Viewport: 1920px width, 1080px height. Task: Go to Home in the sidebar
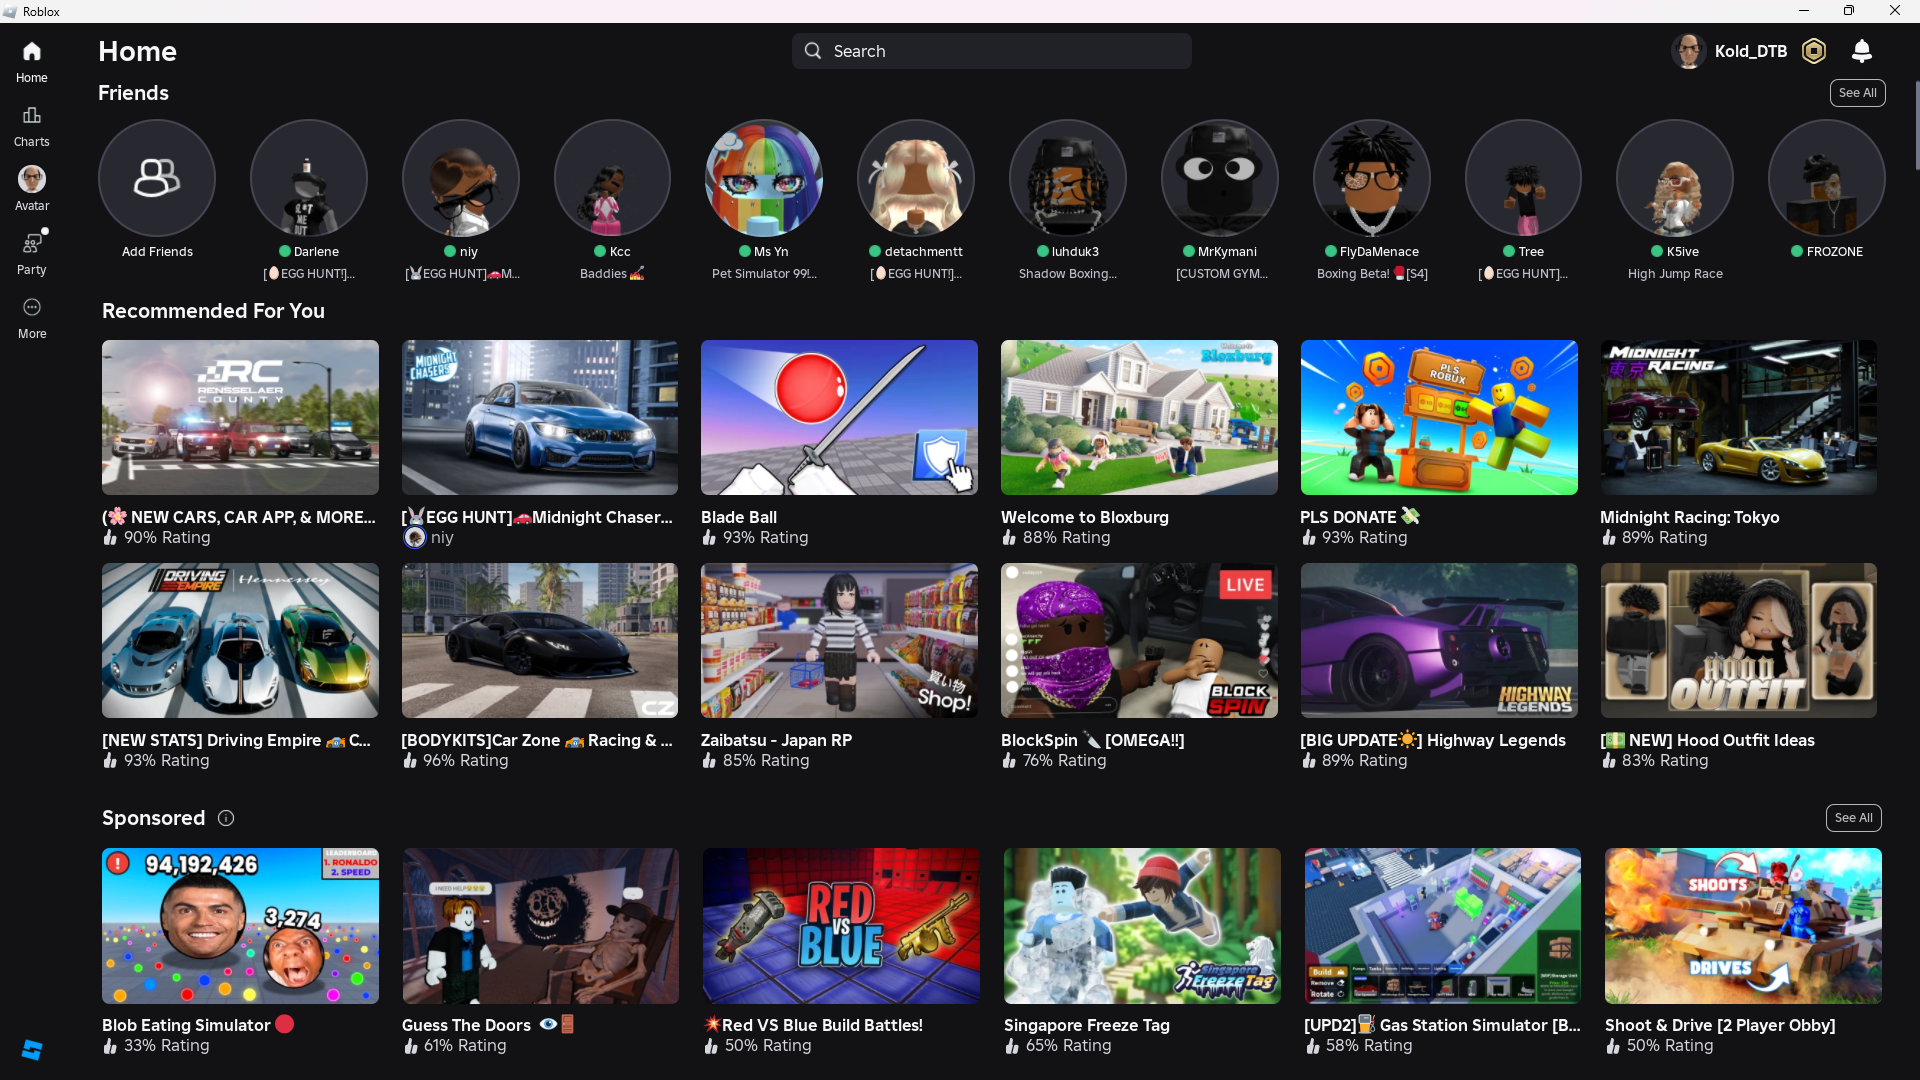[32, 52]
